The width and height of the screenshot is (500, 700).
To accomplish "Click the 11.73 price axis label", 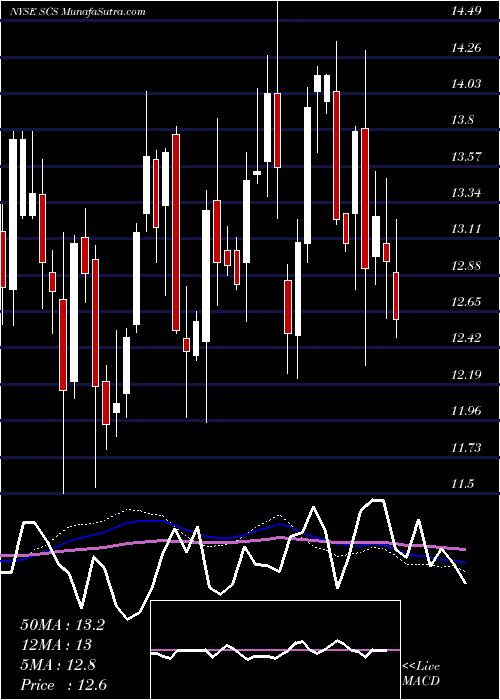I will pos(466,447).
